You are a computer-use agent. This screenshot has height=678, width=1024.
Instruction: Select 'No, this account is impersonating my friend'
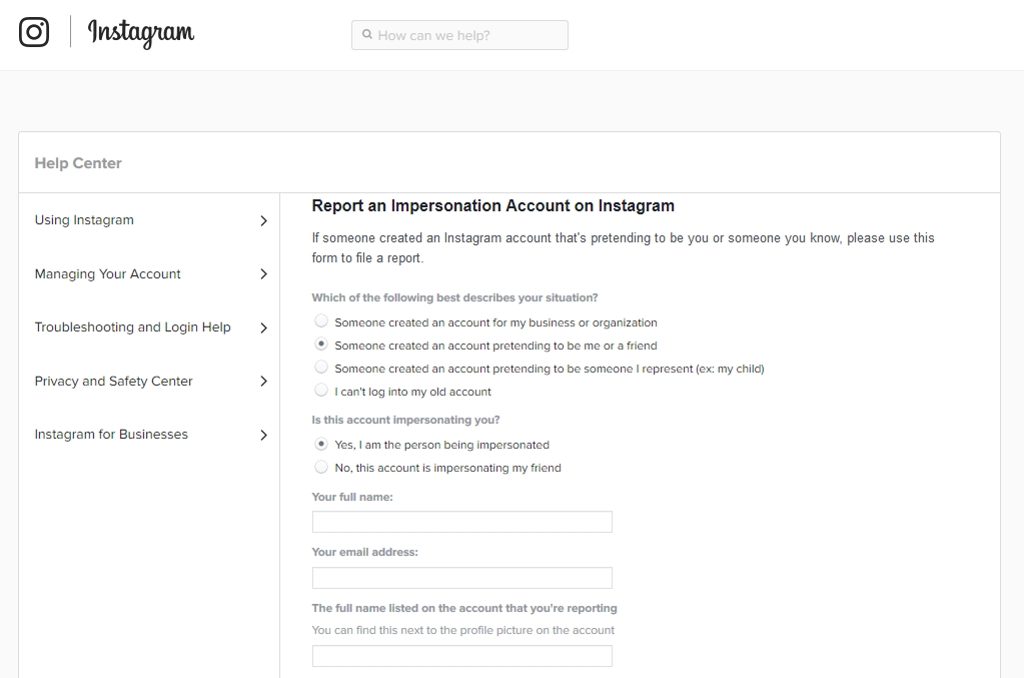click(x=321, y=467)
